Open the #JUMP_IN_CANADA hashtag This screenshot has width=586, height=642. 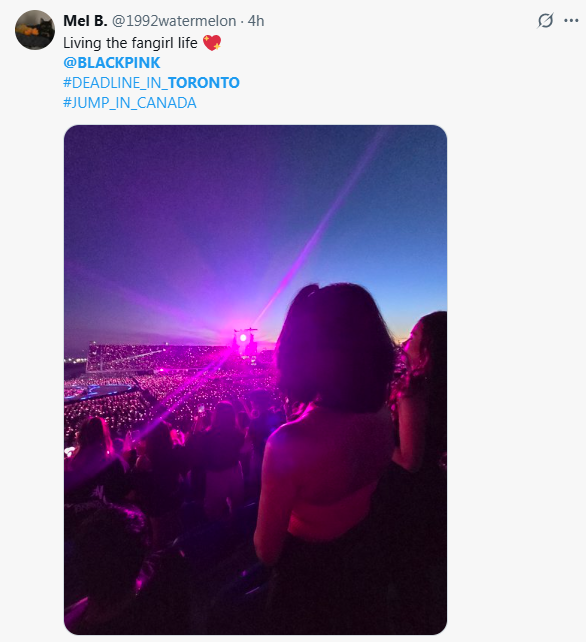coord(130,103)
